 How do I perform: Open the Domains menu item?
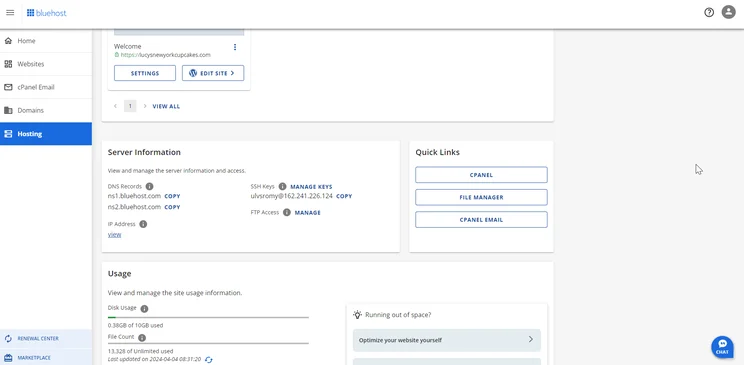click(x=46, y=111)
